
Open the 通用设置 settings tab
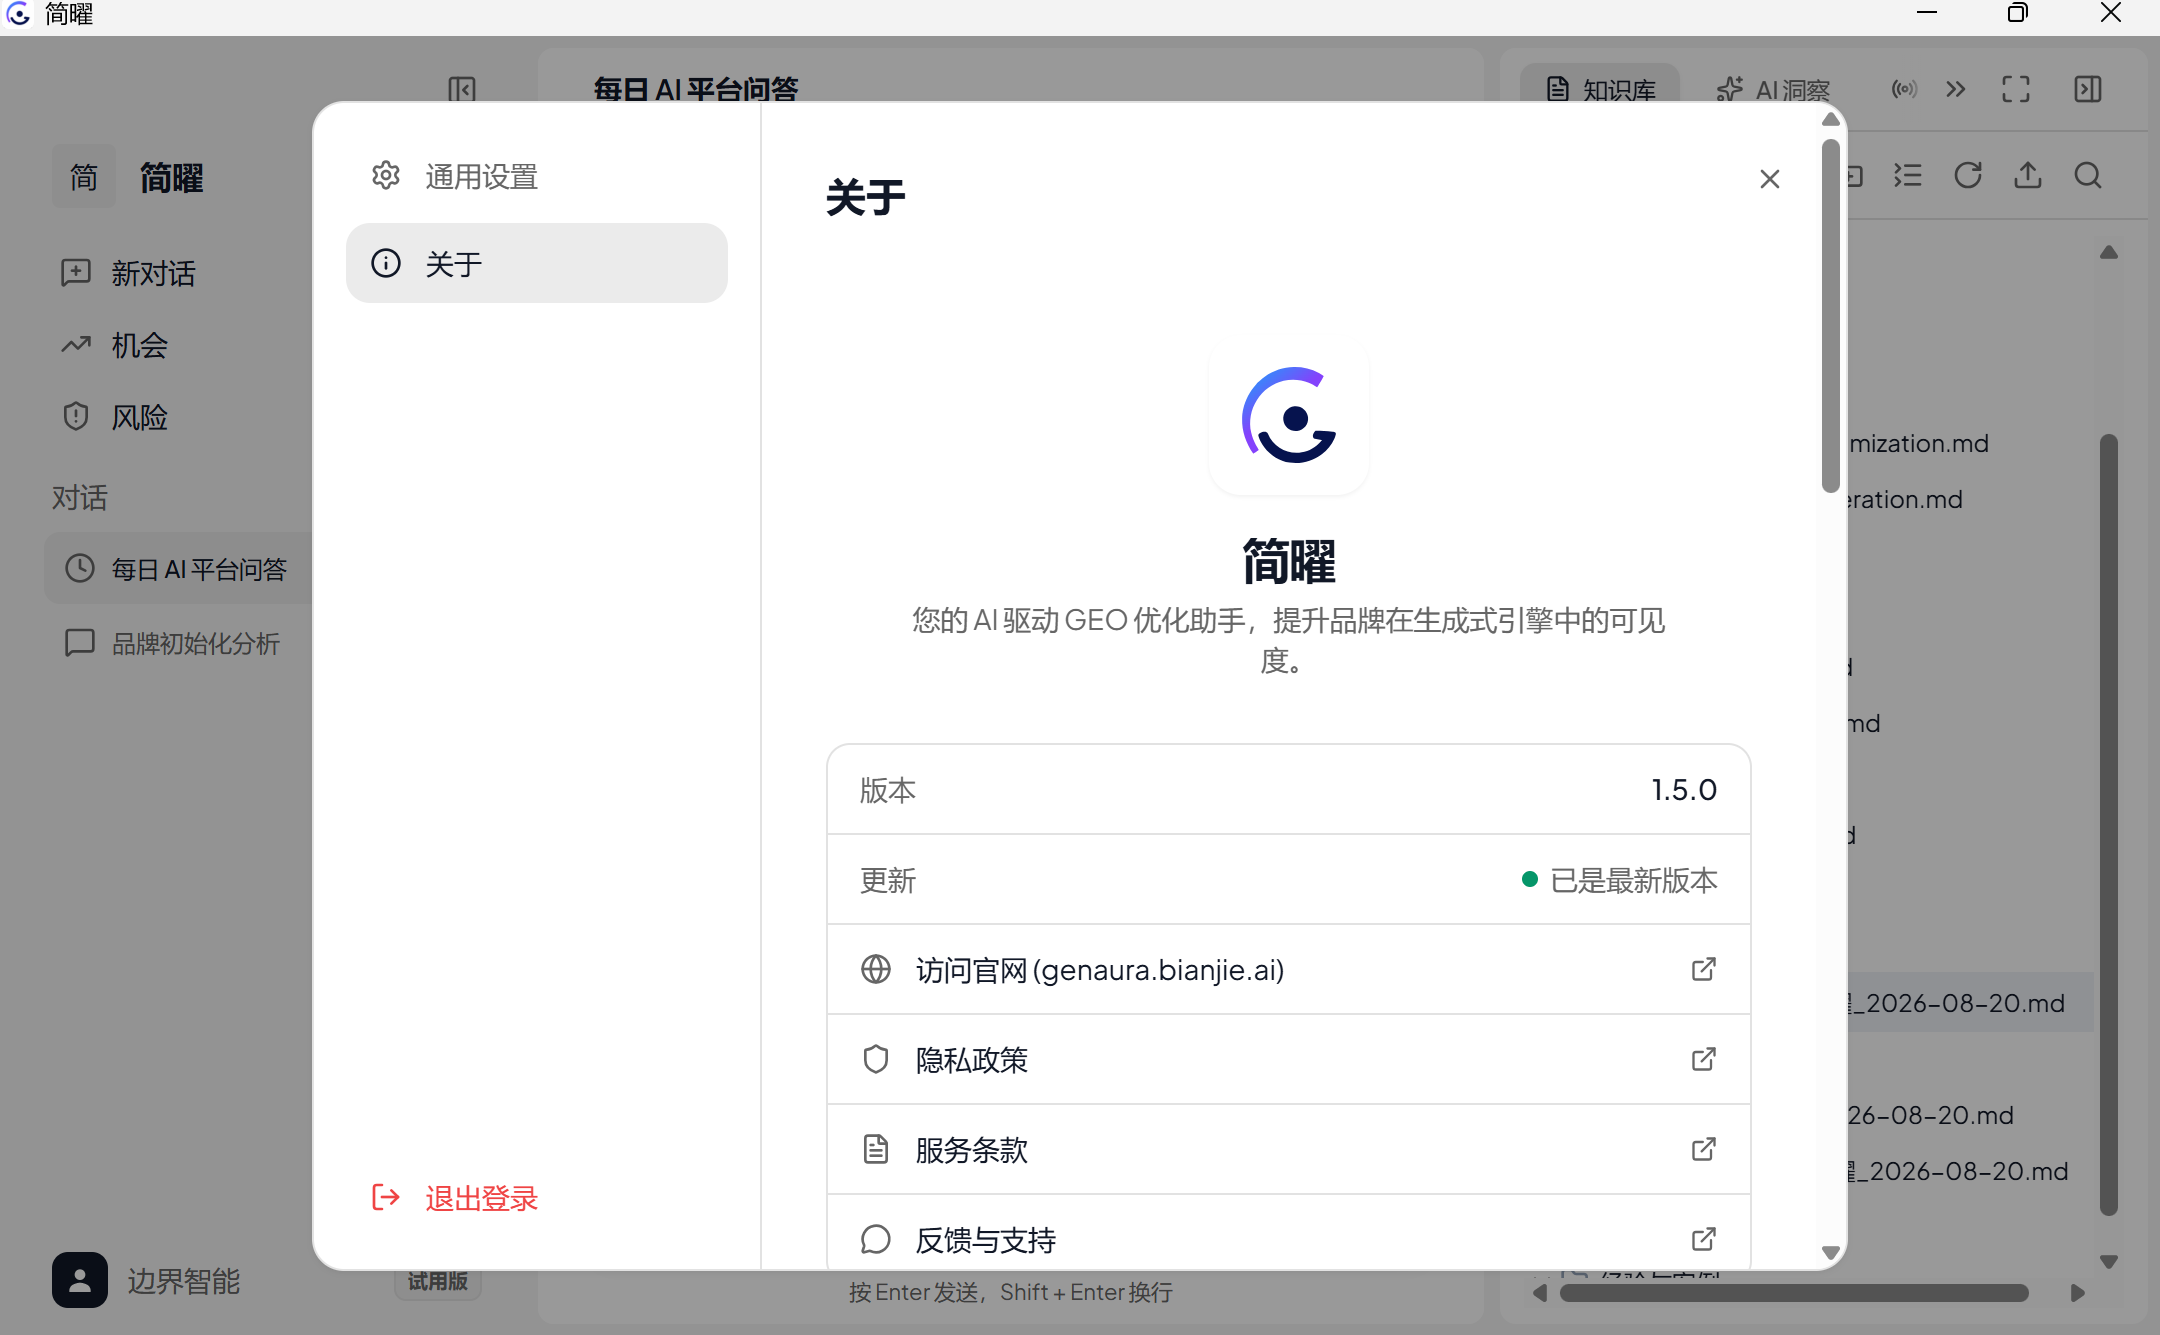537,177
